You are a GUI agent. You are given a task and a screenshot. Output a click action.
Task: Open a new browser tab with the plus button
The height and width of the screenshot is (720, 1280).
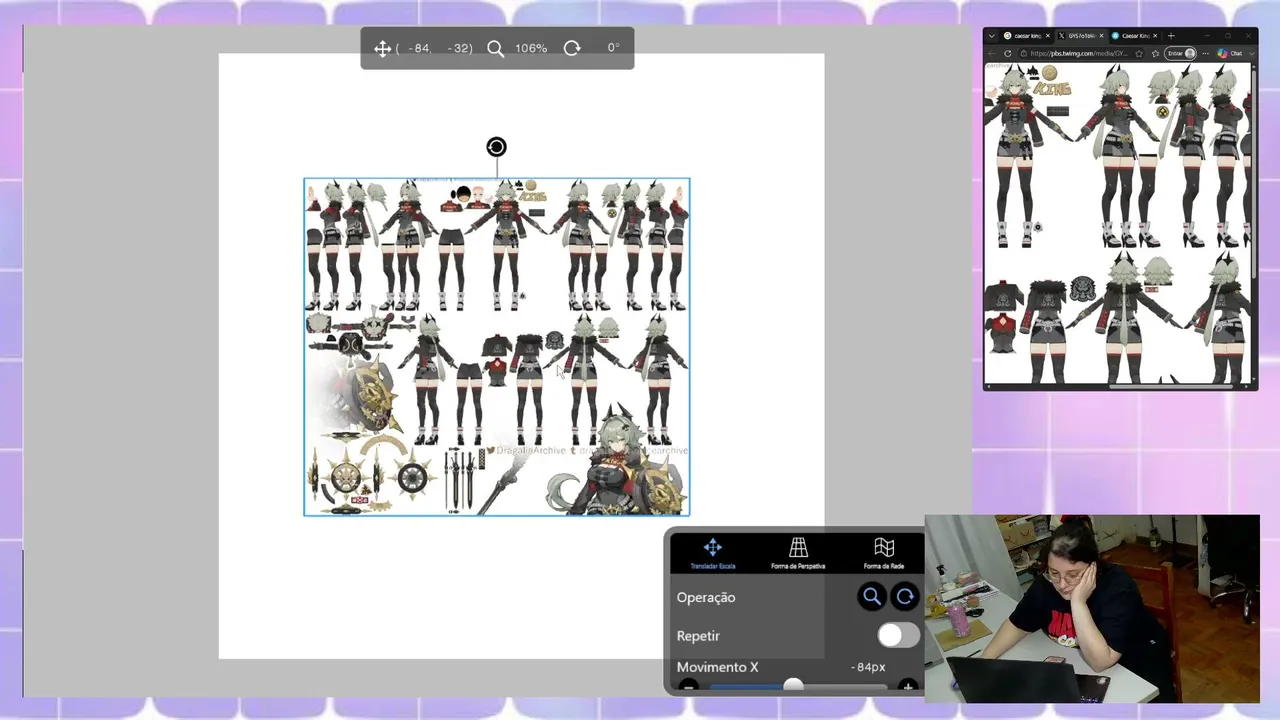click(1171, 36)
